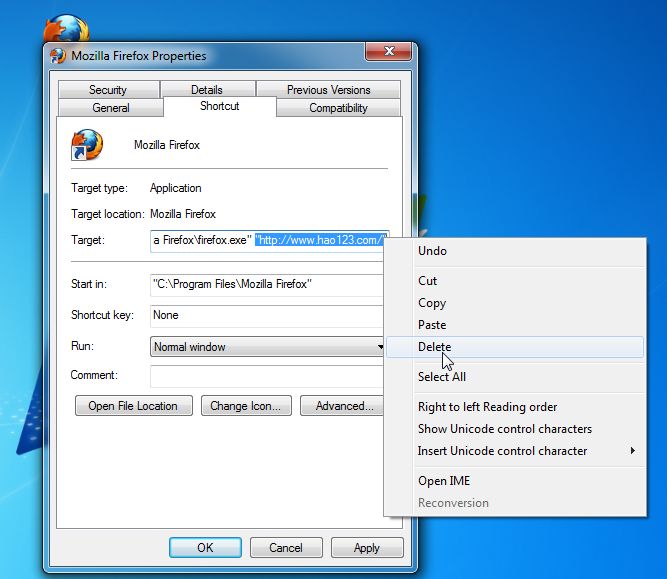This screenshot has height=579, width=667.
Task: Open the Compatibility tab
Action: tap(338, 108)
